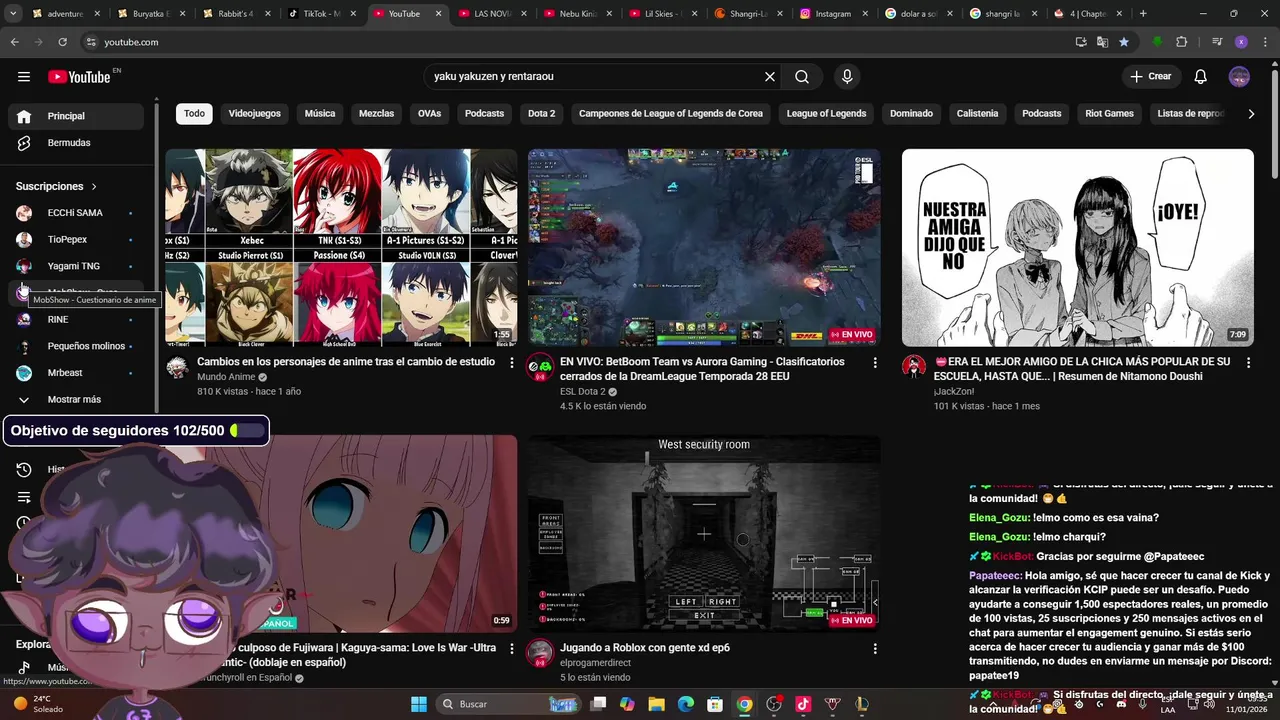Select the Mezclas filter chip
The width and height of the screenshot is (1280, 720).
coord(377,114)
